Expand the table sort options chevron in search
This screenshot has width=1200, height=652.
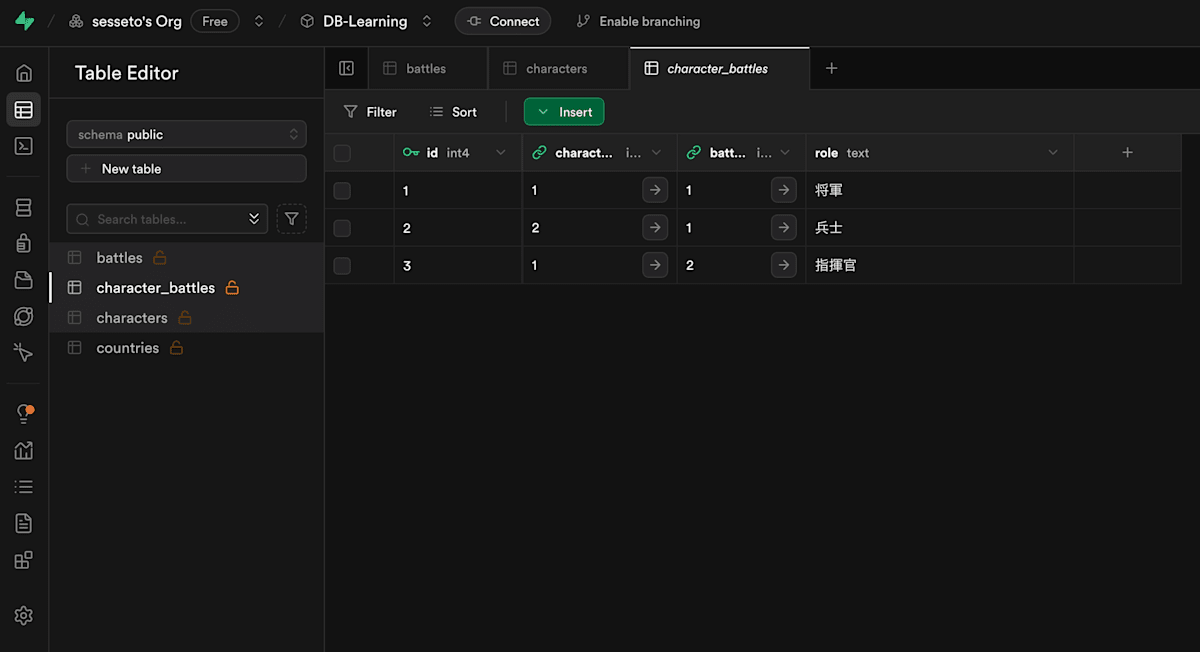254,219
